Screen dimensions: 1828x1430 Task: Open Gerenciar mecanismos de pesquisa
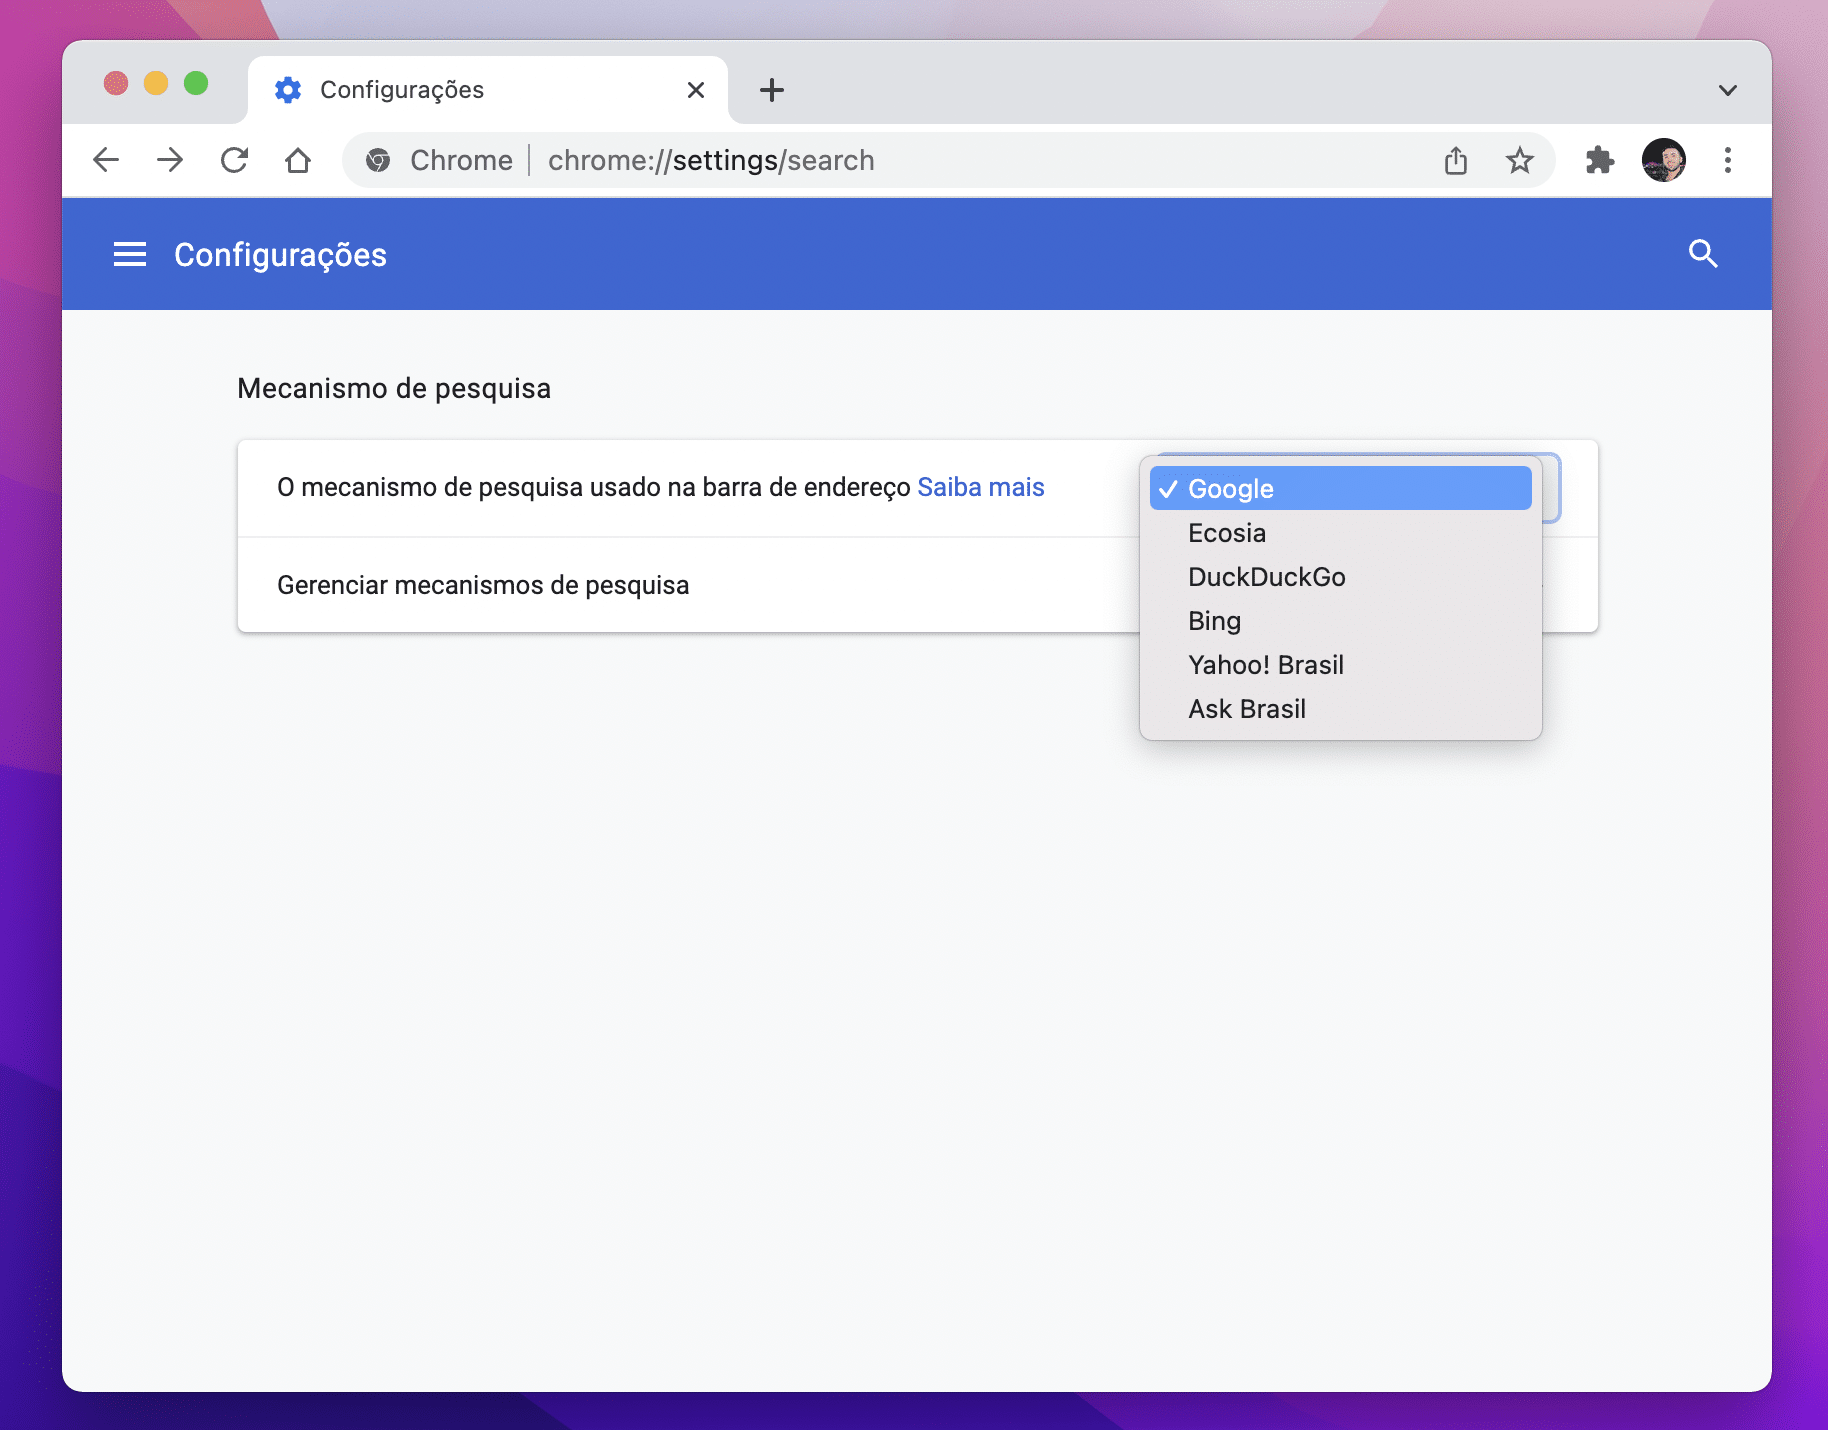[x=917, y=585]
